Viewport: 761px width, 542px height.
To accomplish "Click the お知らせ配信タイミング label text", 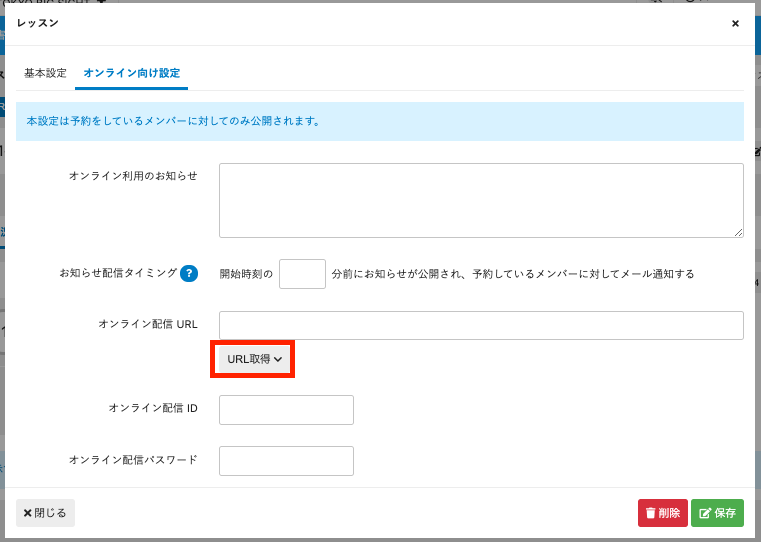I will [118, 273].
